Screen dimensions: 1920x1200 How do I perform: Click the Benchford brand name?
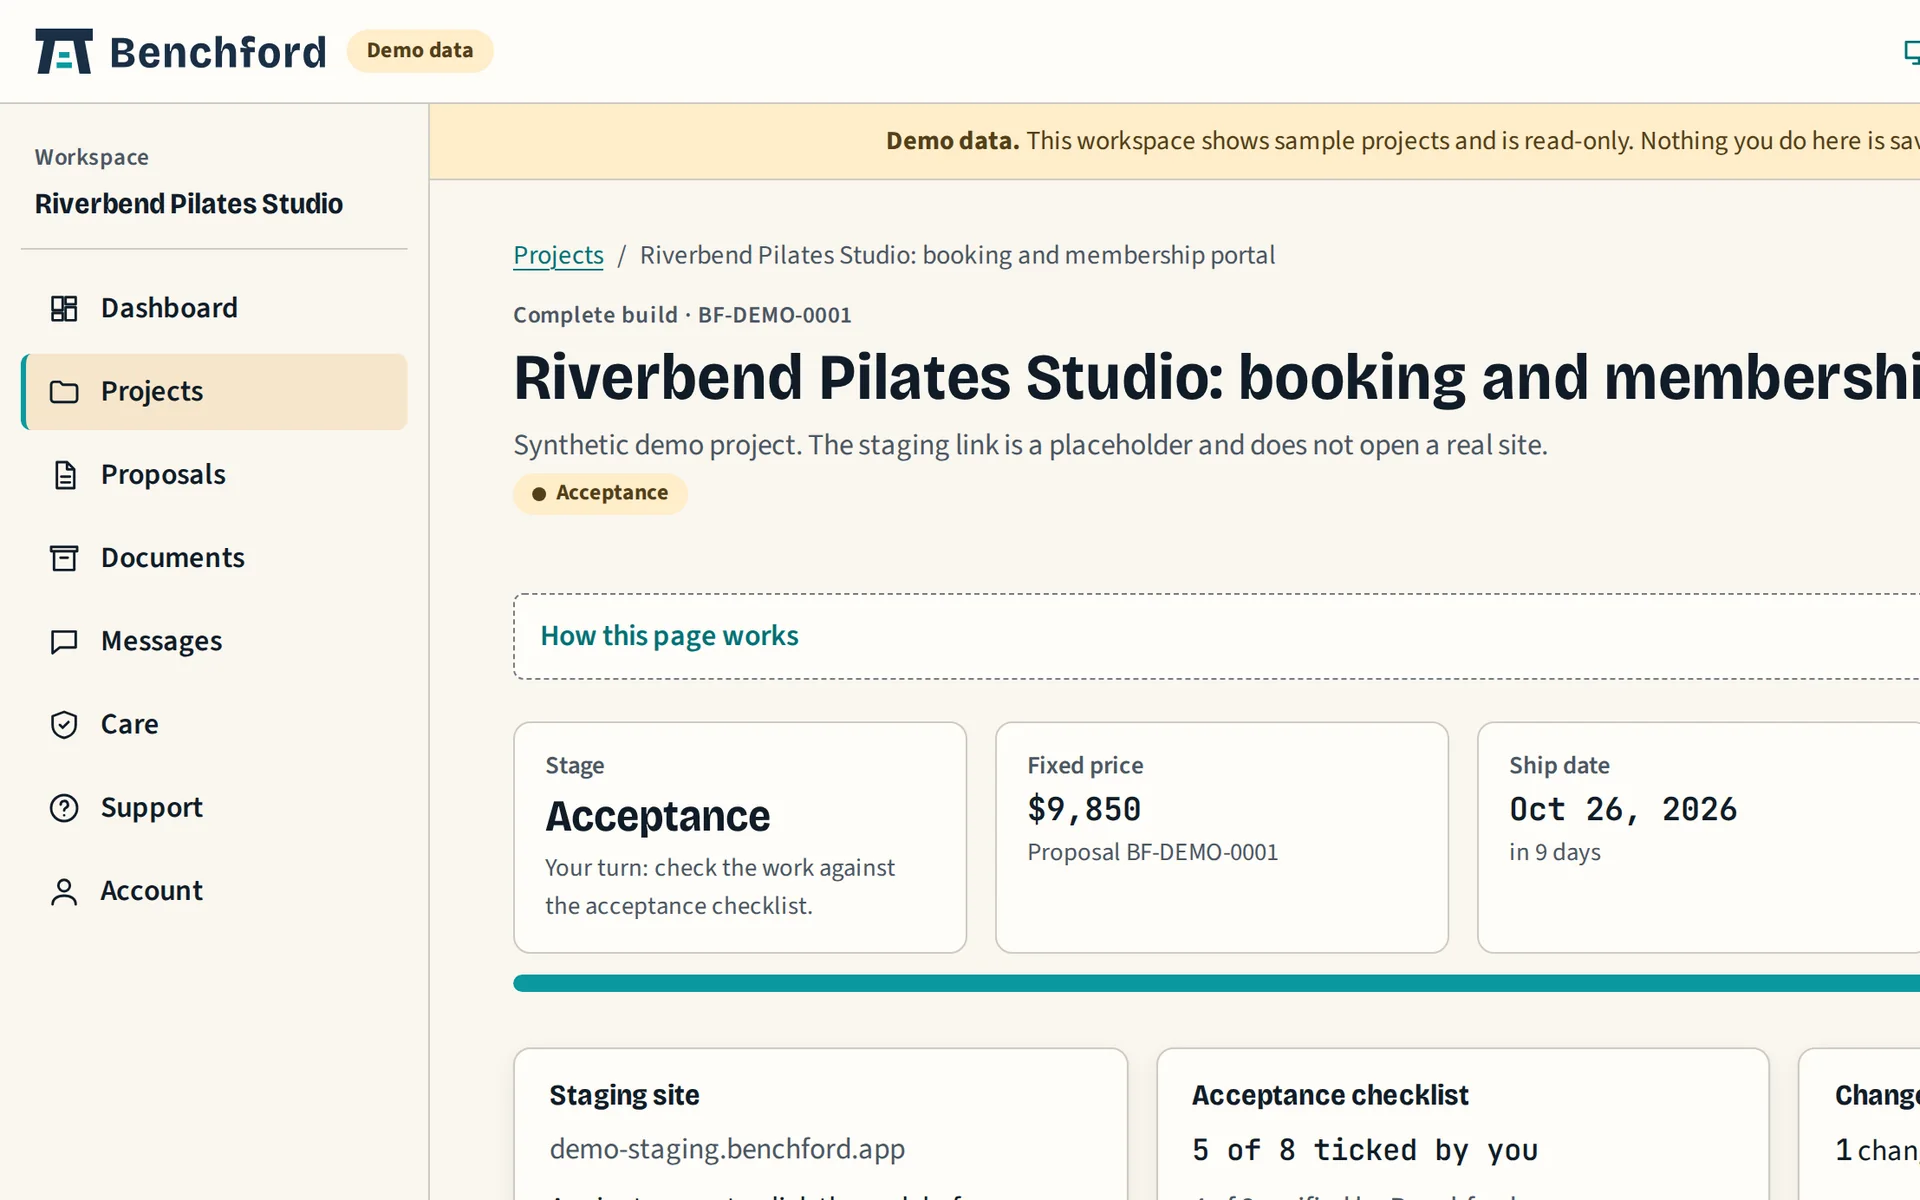click(218, 52)
